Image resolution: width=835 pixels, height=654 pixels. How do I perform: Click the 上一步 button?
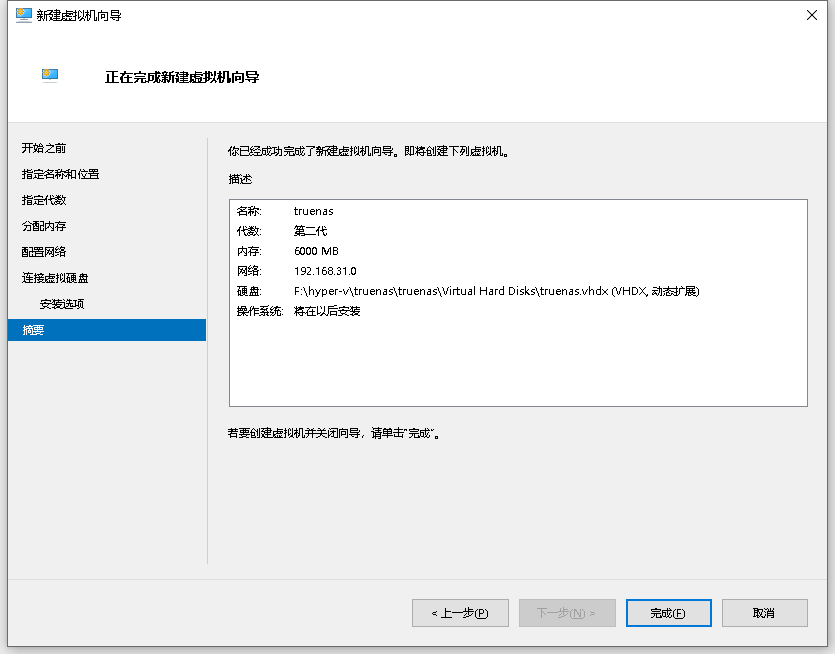460,613
